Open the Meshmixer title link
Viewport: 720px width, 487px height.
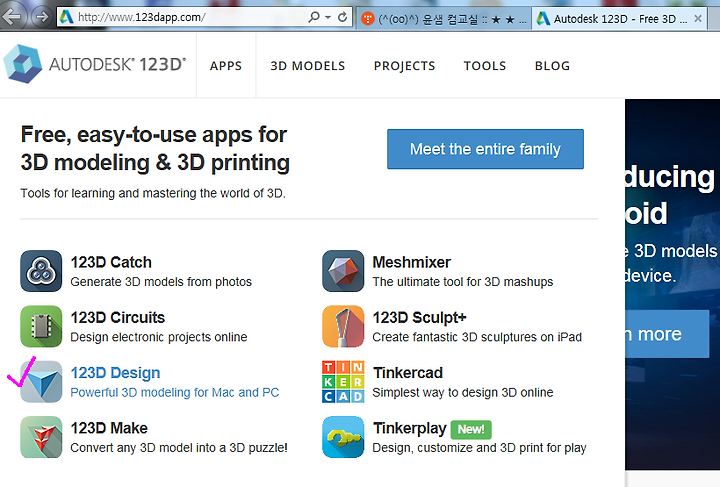coord(411,262)
